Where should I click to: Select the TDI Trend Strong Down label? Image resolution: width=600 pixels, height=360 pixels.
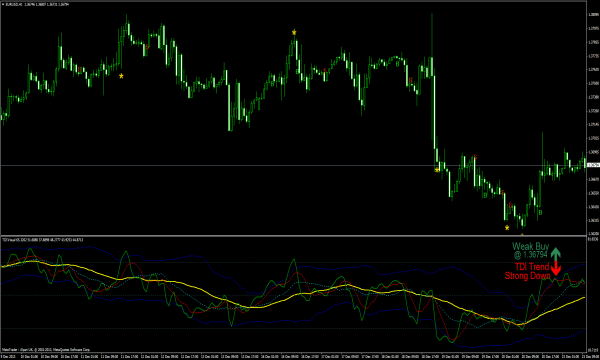[x=528, y=271]
